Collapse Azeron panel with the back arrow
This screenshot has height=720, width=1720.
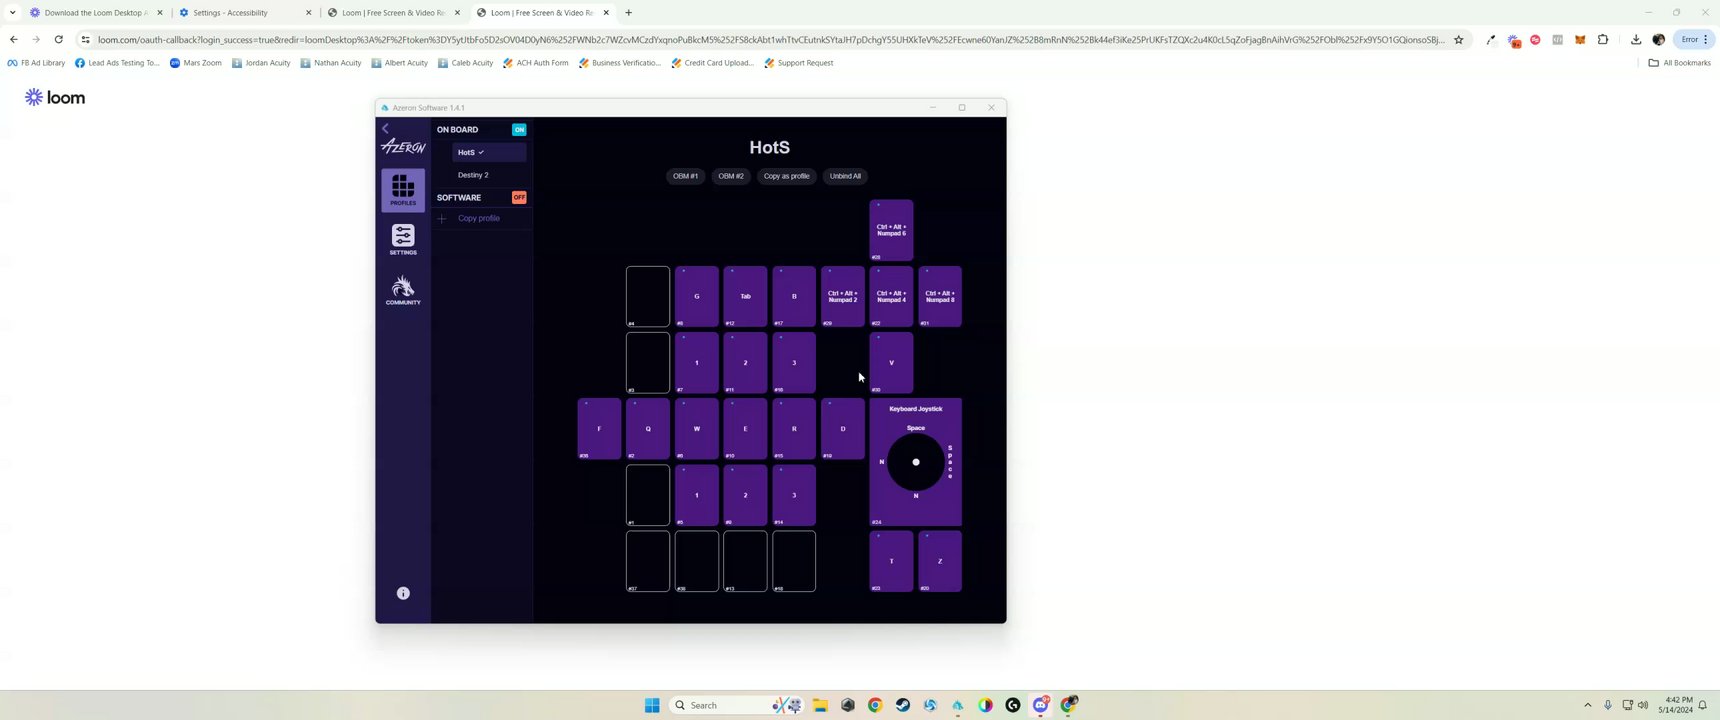click(385, 129)
